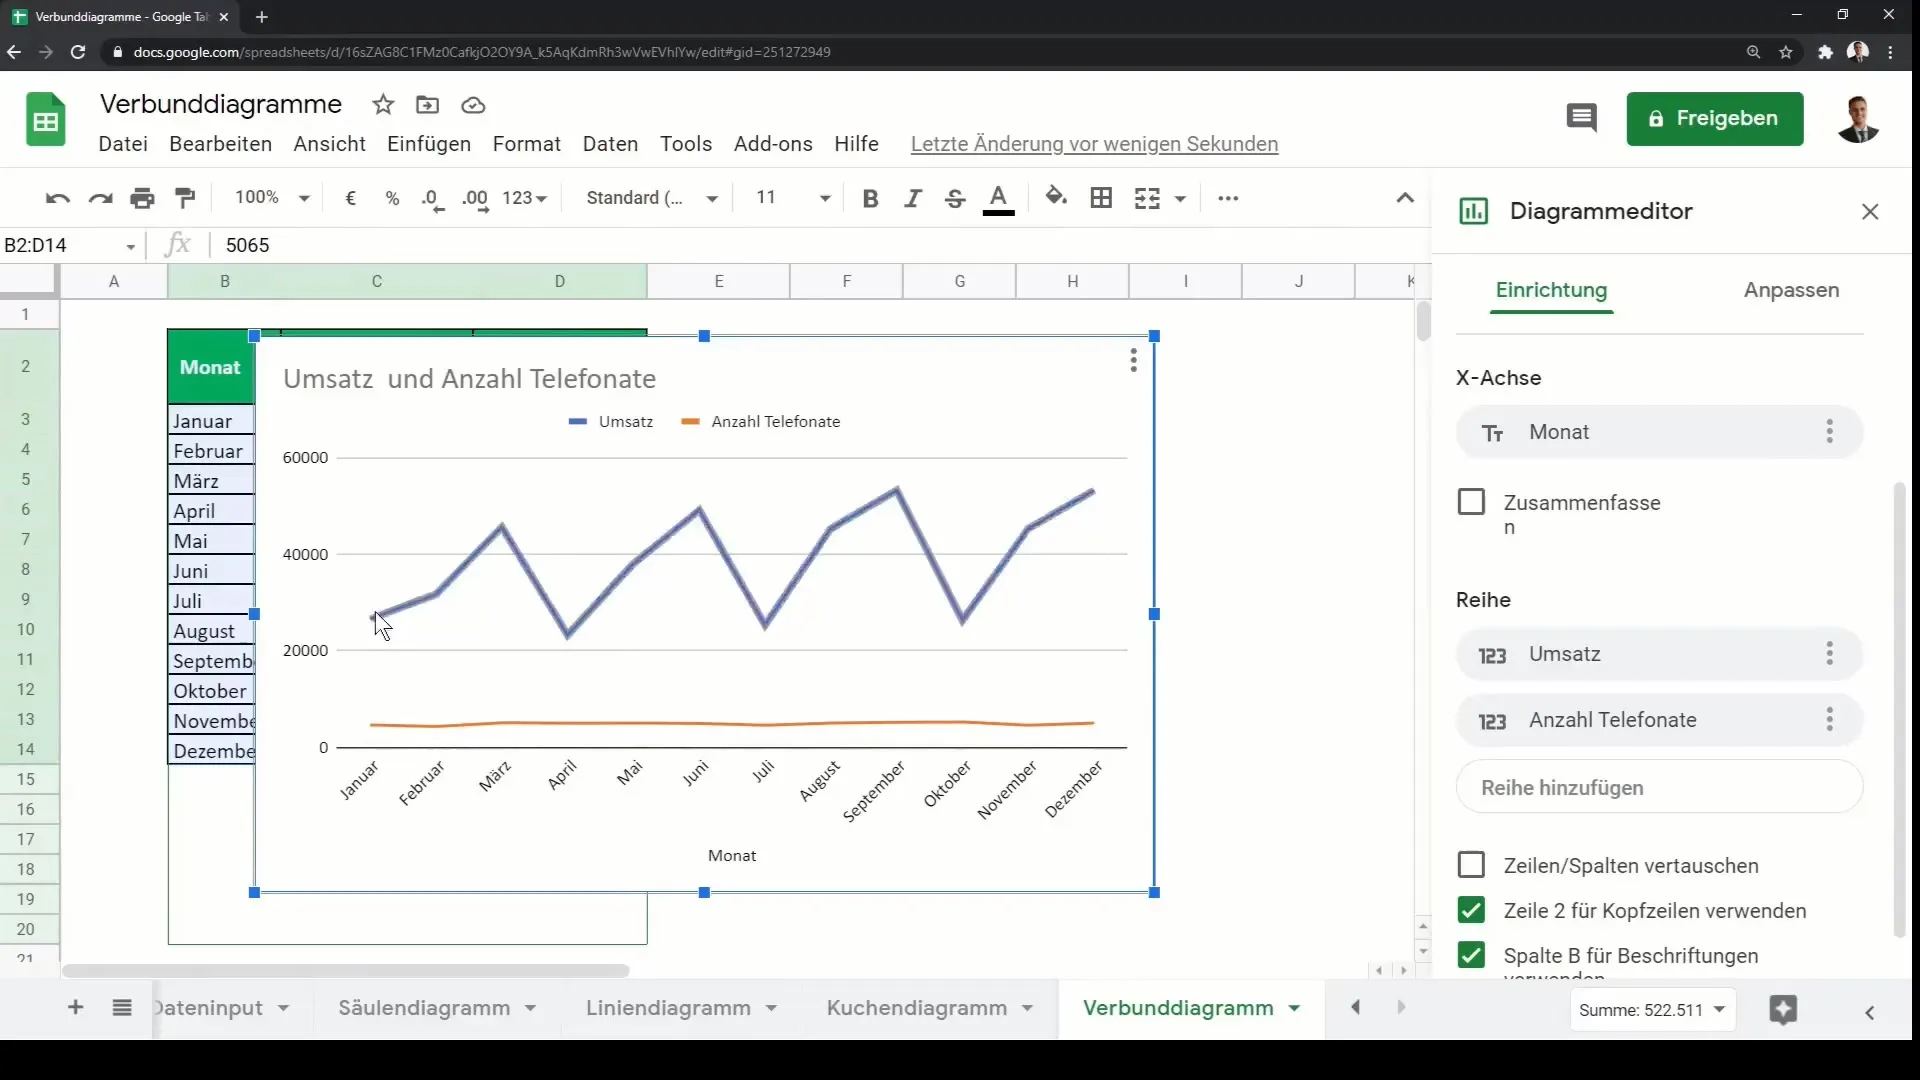Screen dimensions: 1920x1080
Task: Open the name box dropdown arrow
Action: click(x=131, y=247)
